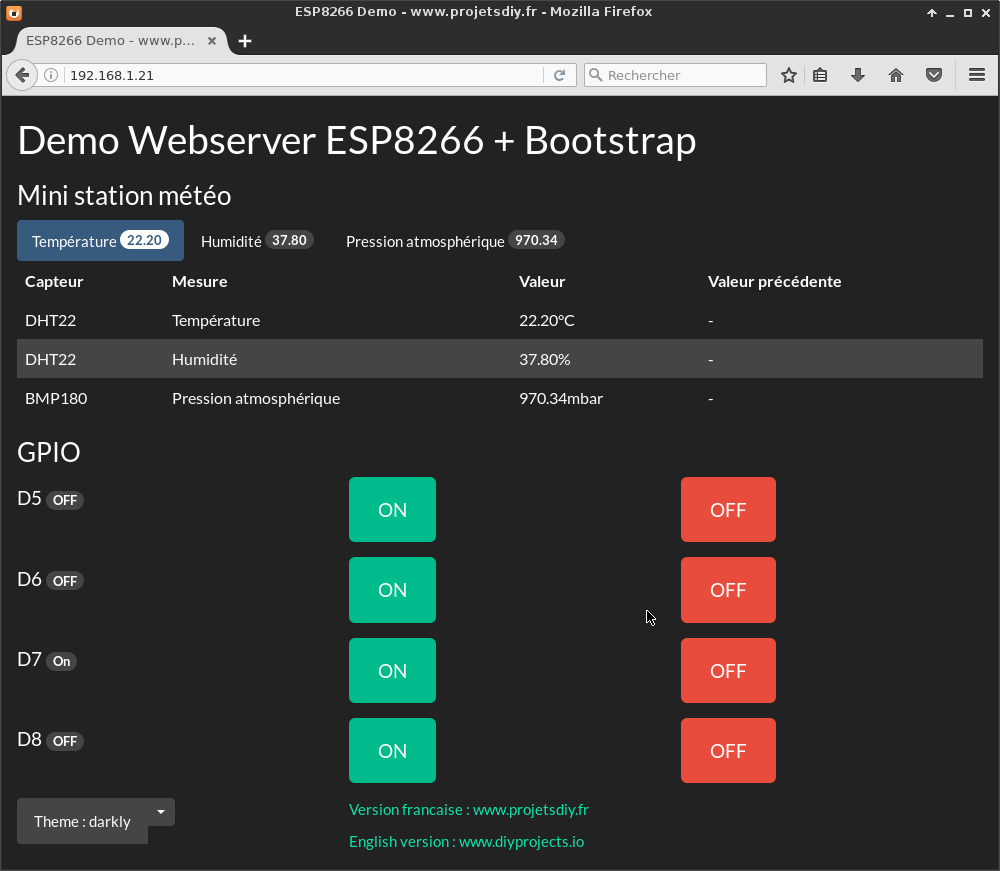Turn D5 on with green ON button
The height and width of the screenshot is (871, 1000).
(392, 510)
